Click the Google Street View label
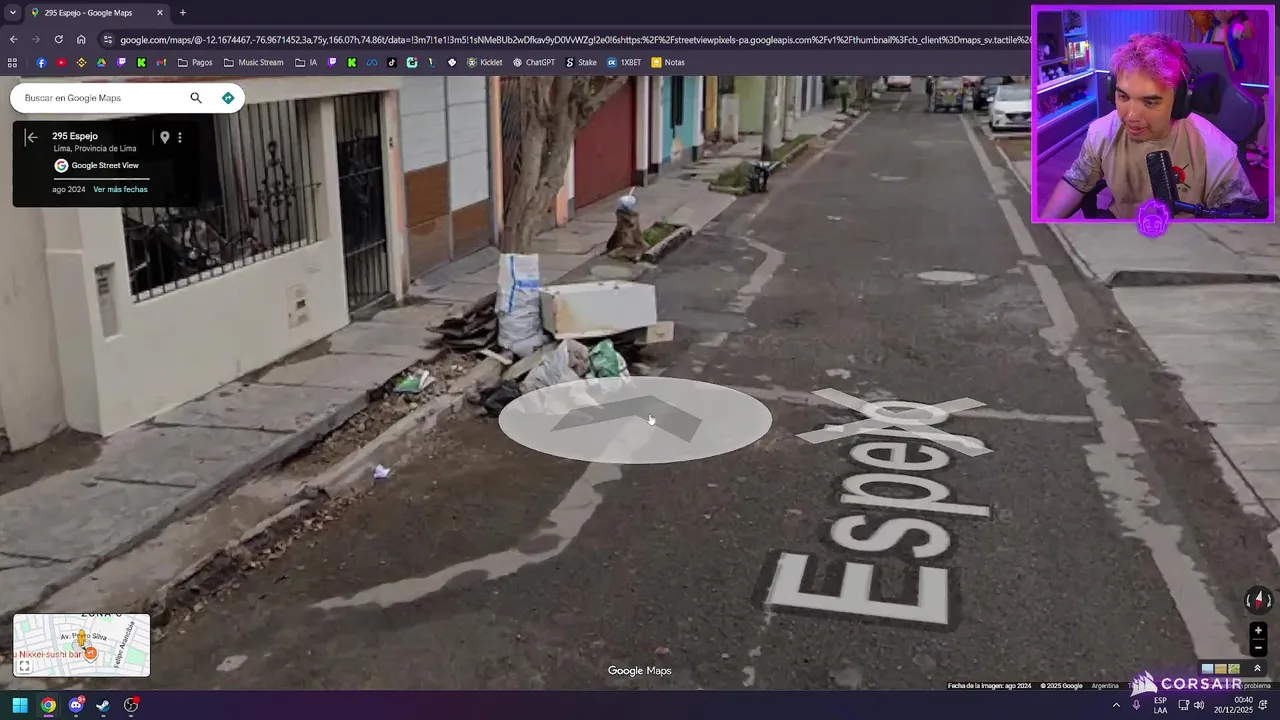Viewport: 1280px width, 720px height. pos(105,165)
